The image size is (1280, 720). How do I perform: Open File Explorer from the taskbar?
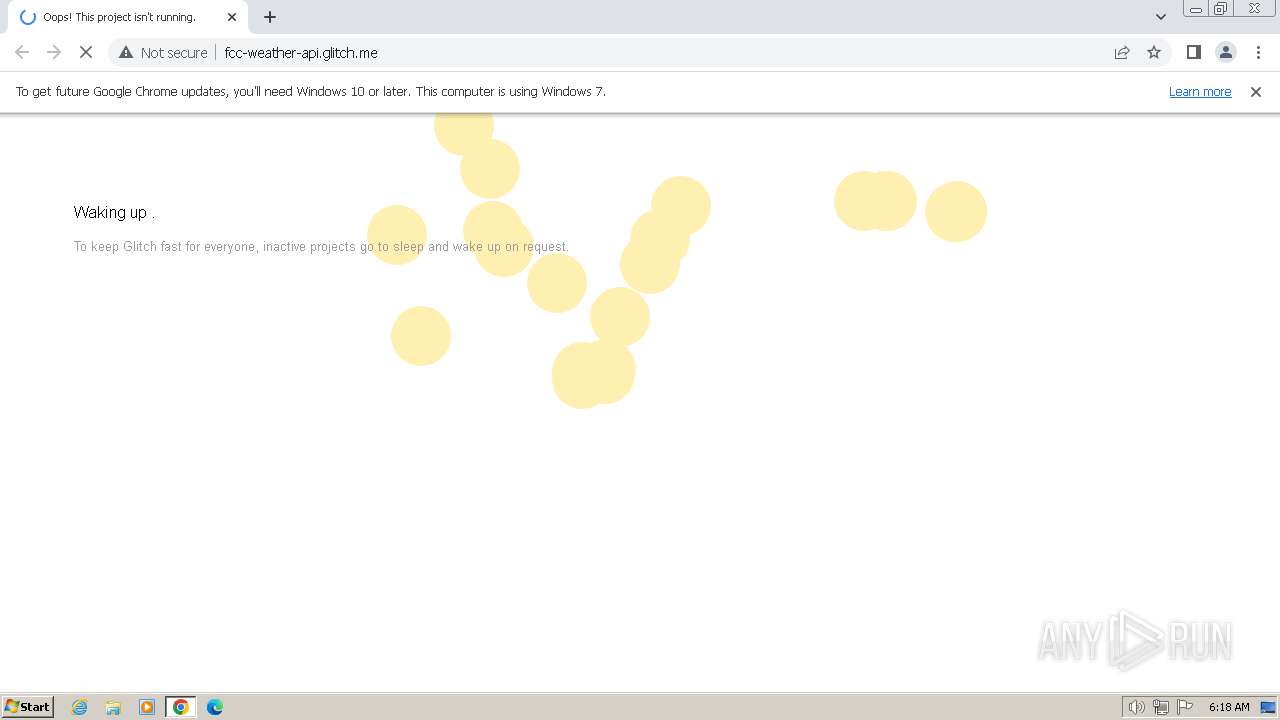click(113, 706)
